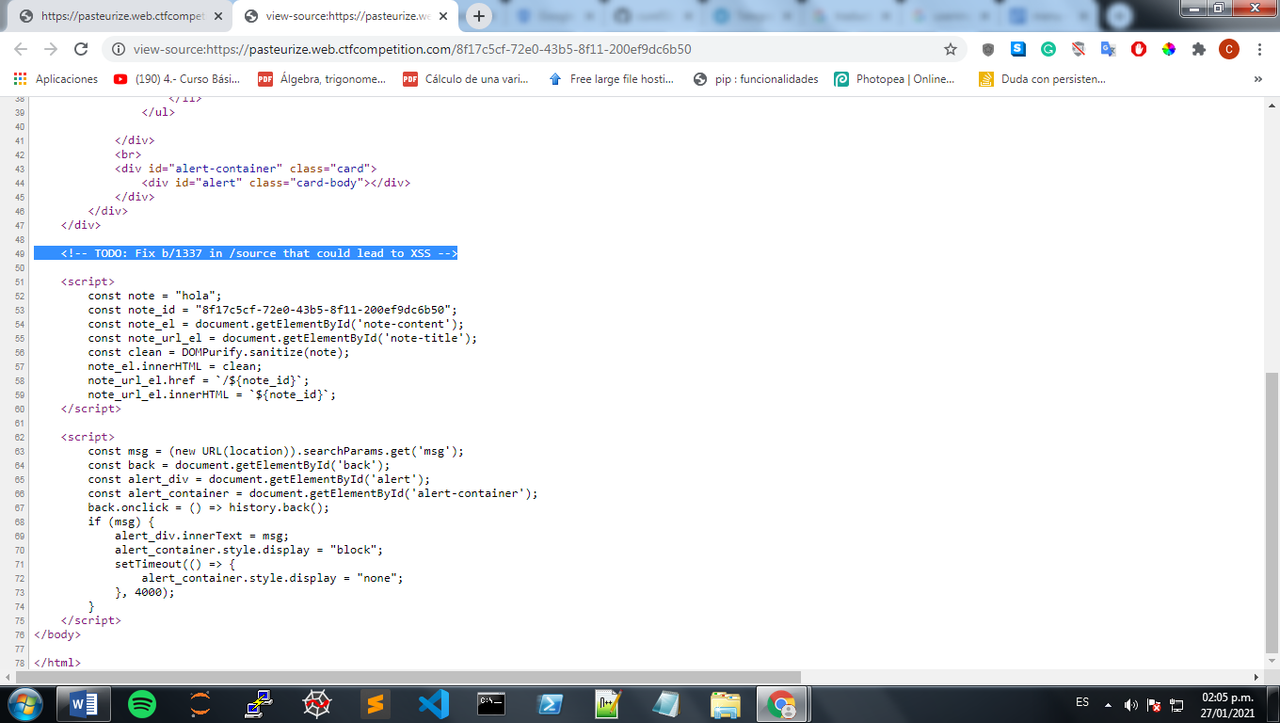This screenshot has width=1280, height=723.
Task: Open the Chrome profile avatar C
Action: pyautogui.click(x=1229, y=49)
